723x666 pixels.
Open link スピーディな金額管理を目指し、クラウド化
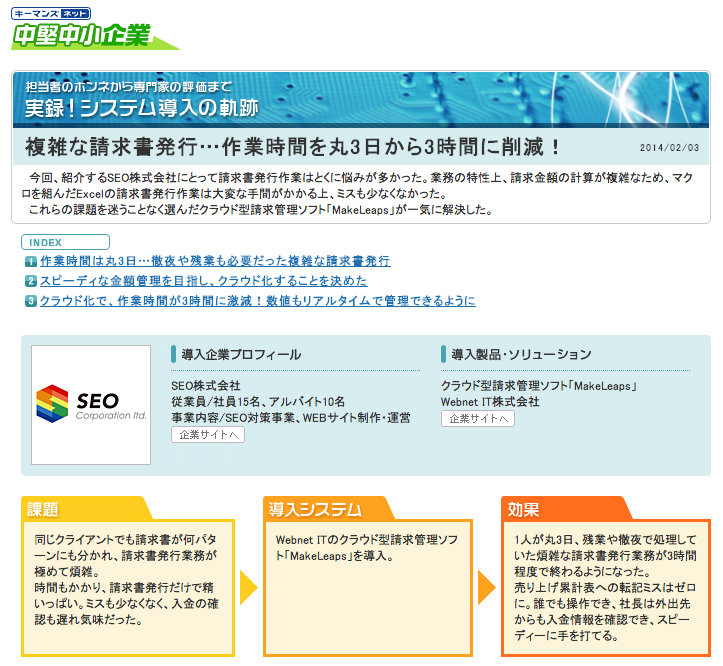(x=204, y=281)
